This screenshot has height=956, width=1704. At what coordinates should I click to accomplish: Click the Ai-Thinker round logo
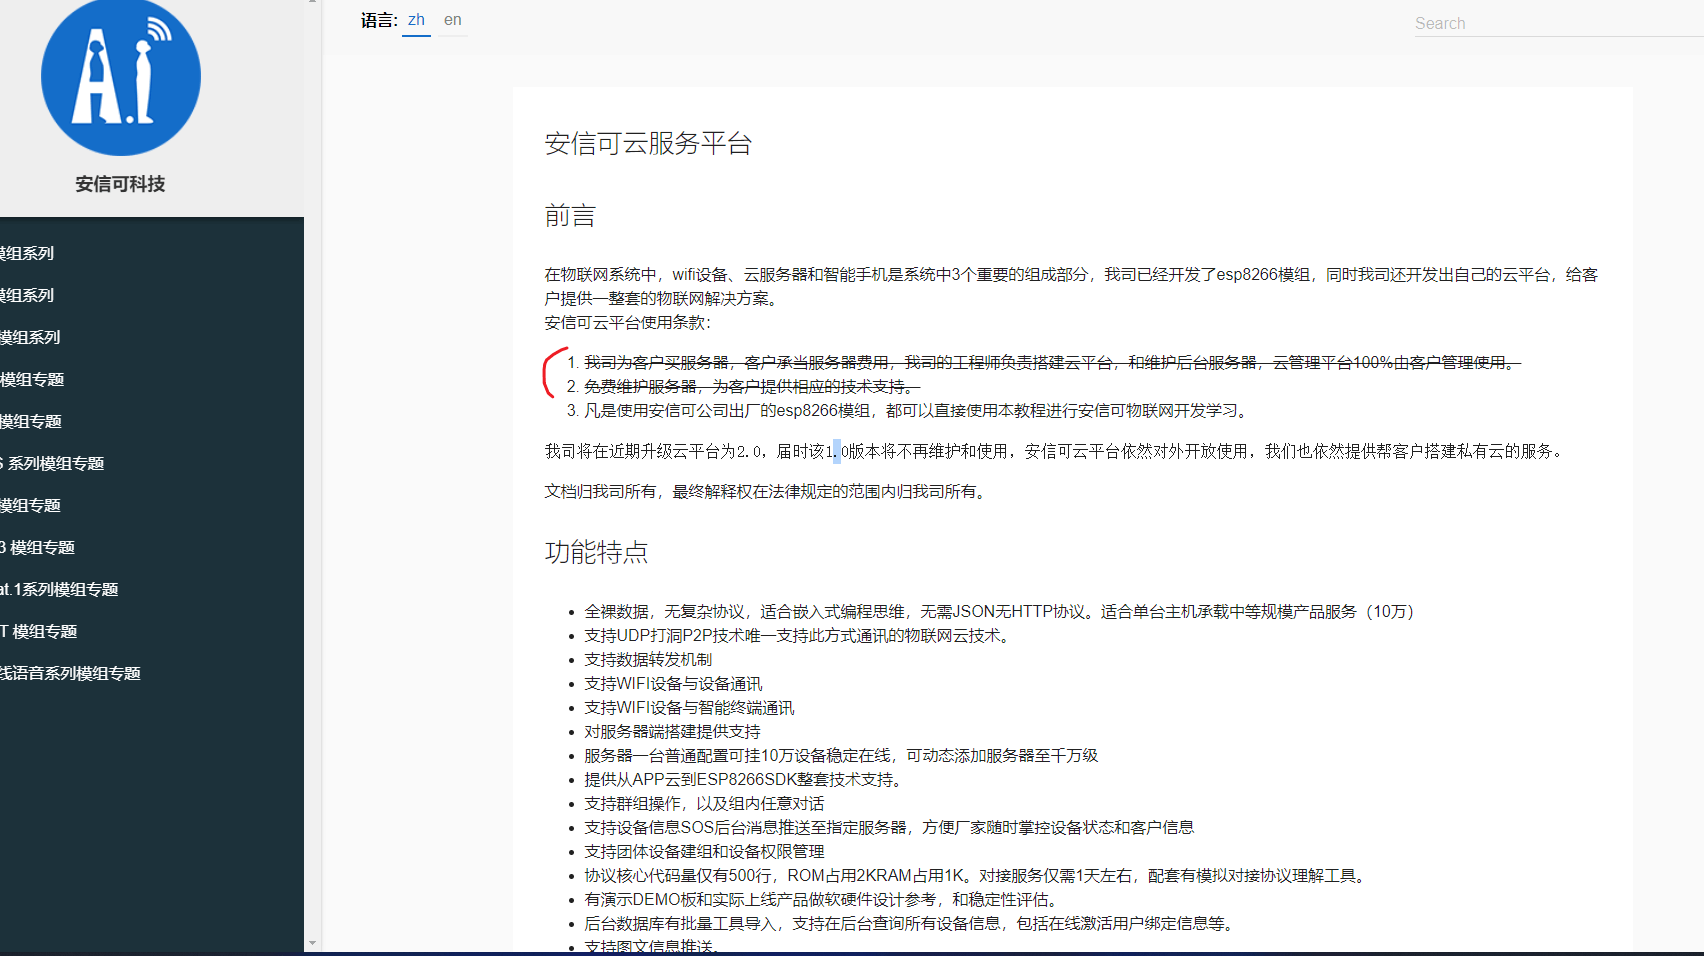[x=121, y=76]
